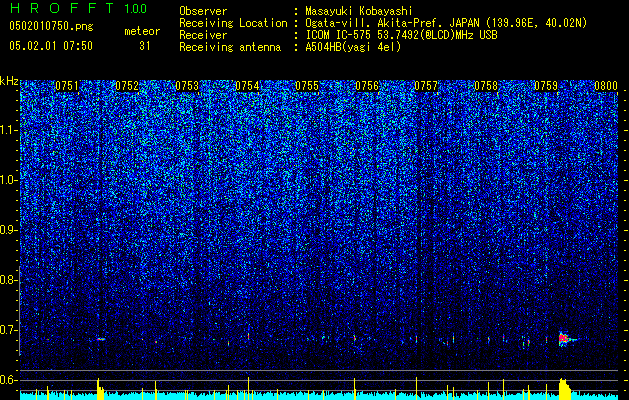Click the 0.7 kHz axis label

[x=9, y=330]
